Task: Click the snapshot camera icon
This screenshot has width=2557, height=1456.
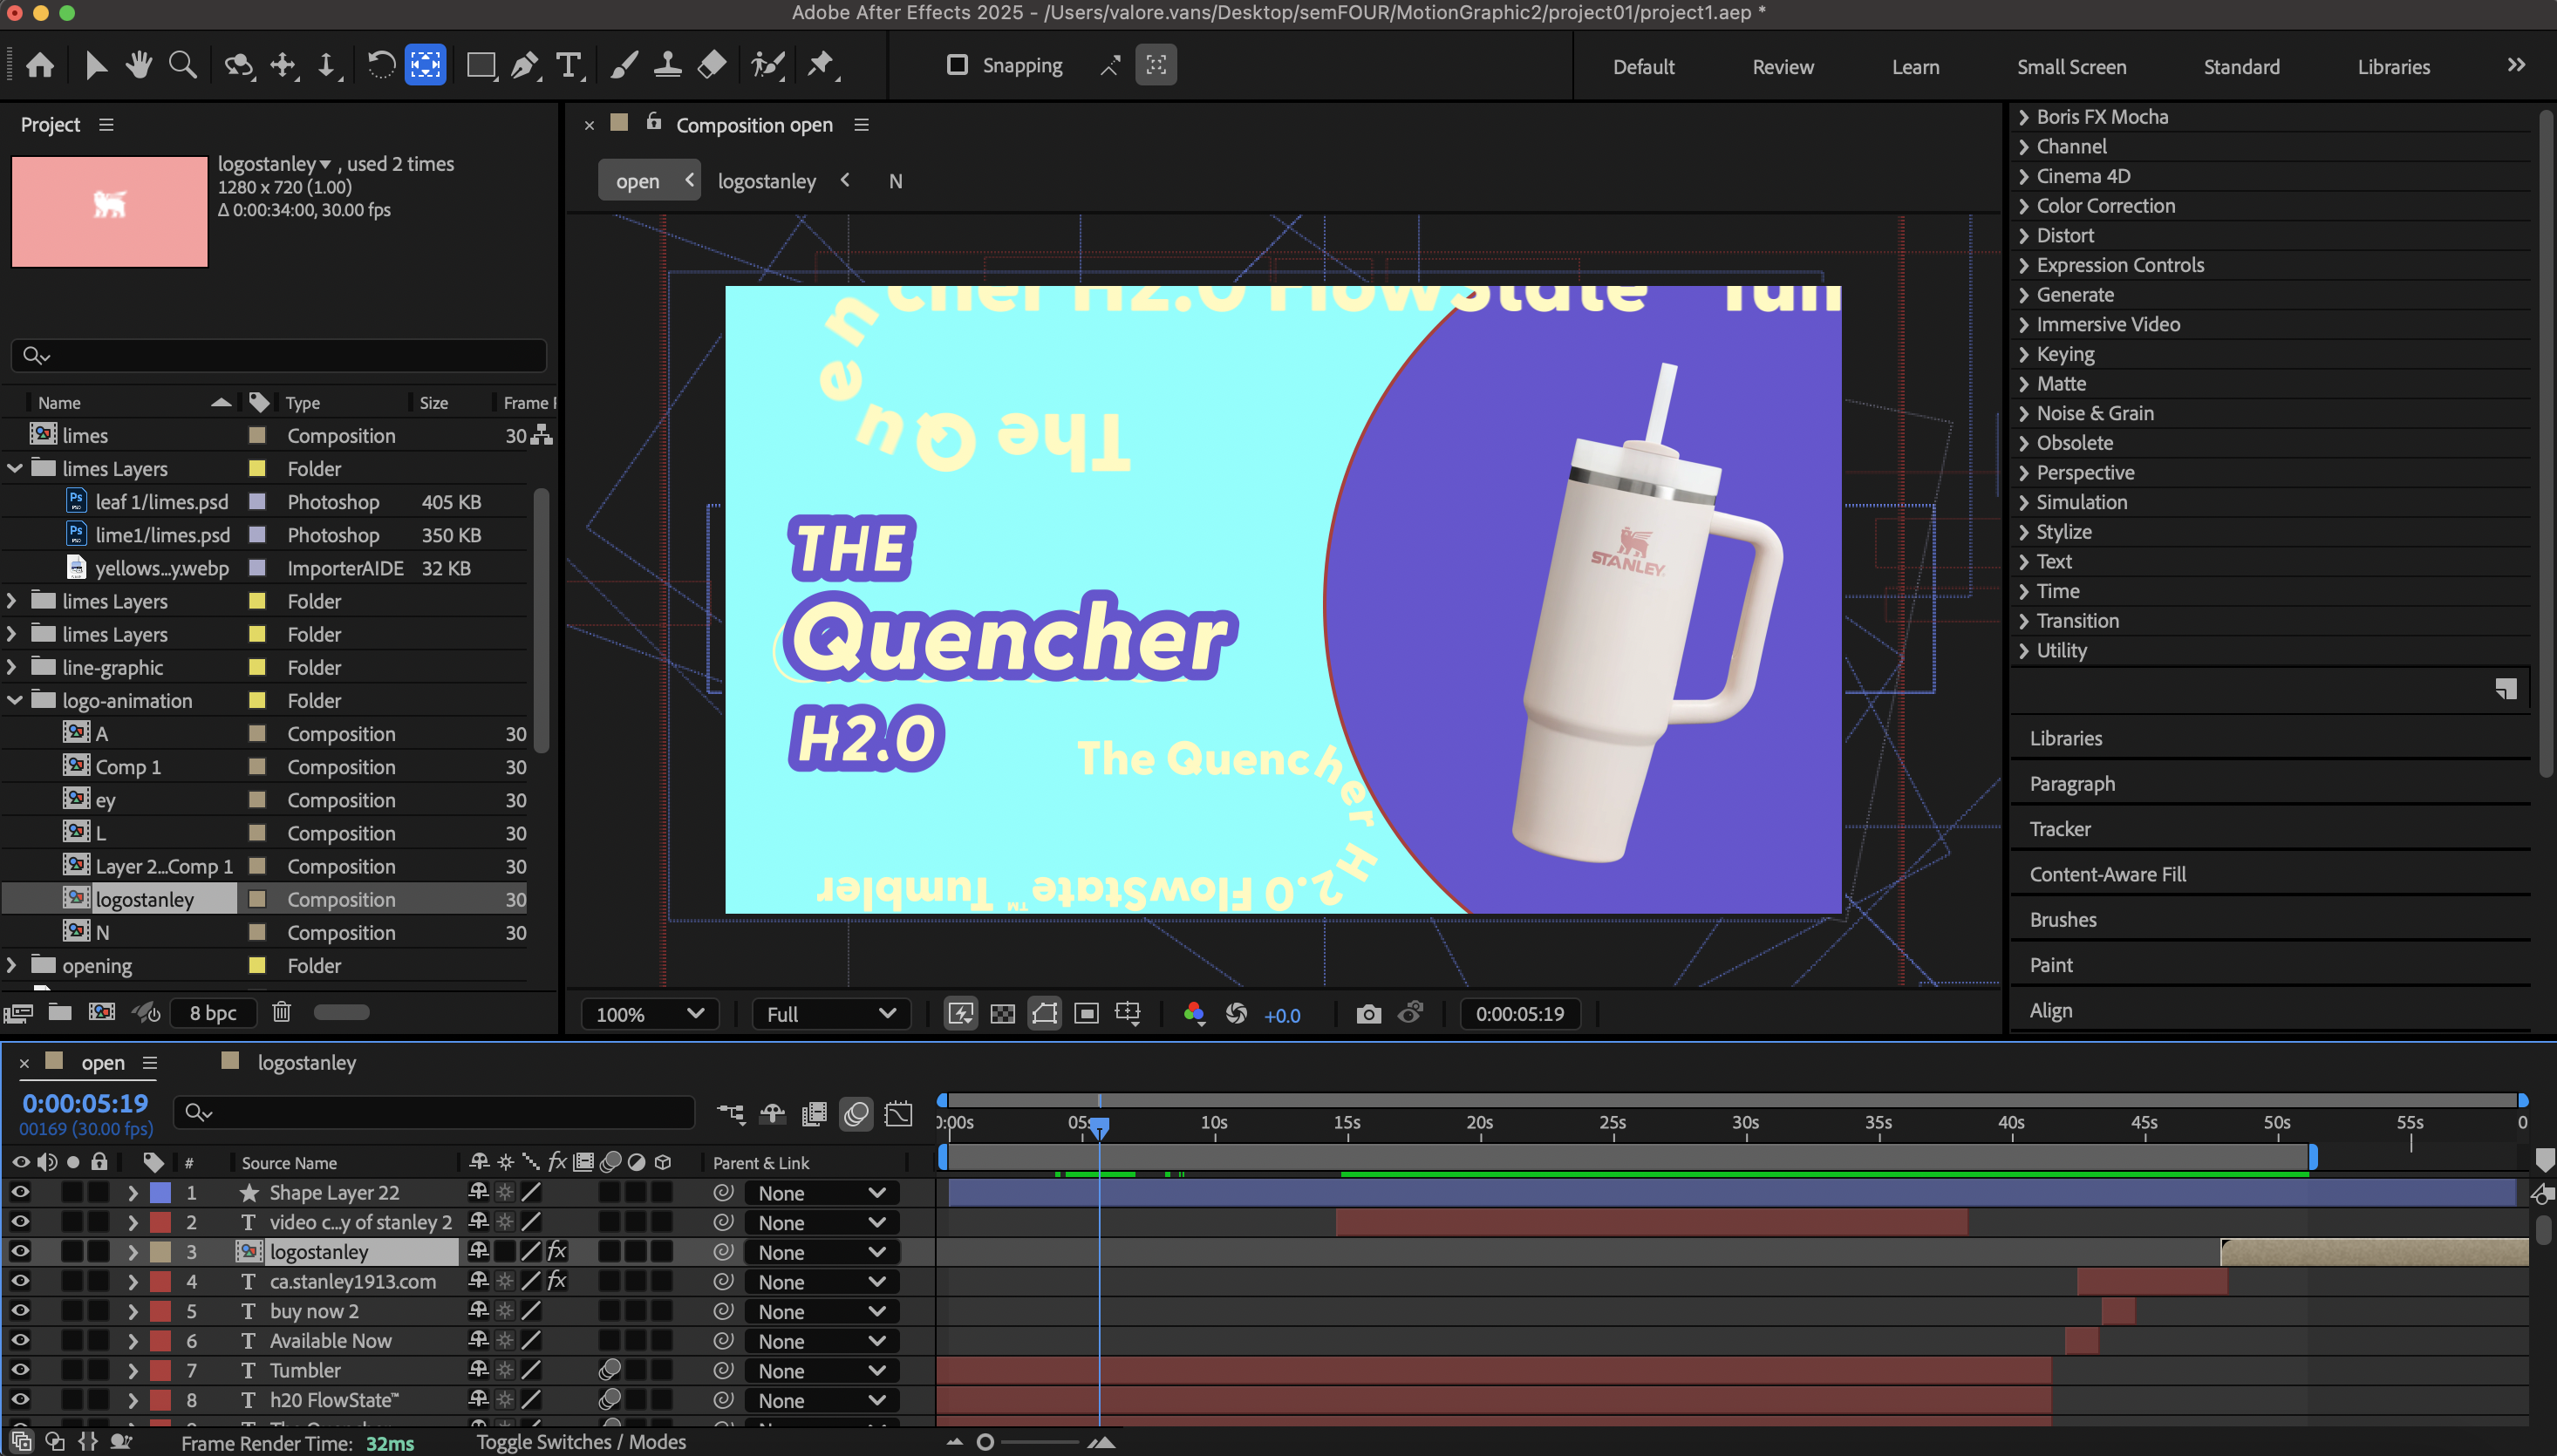Action: 1368,1014
